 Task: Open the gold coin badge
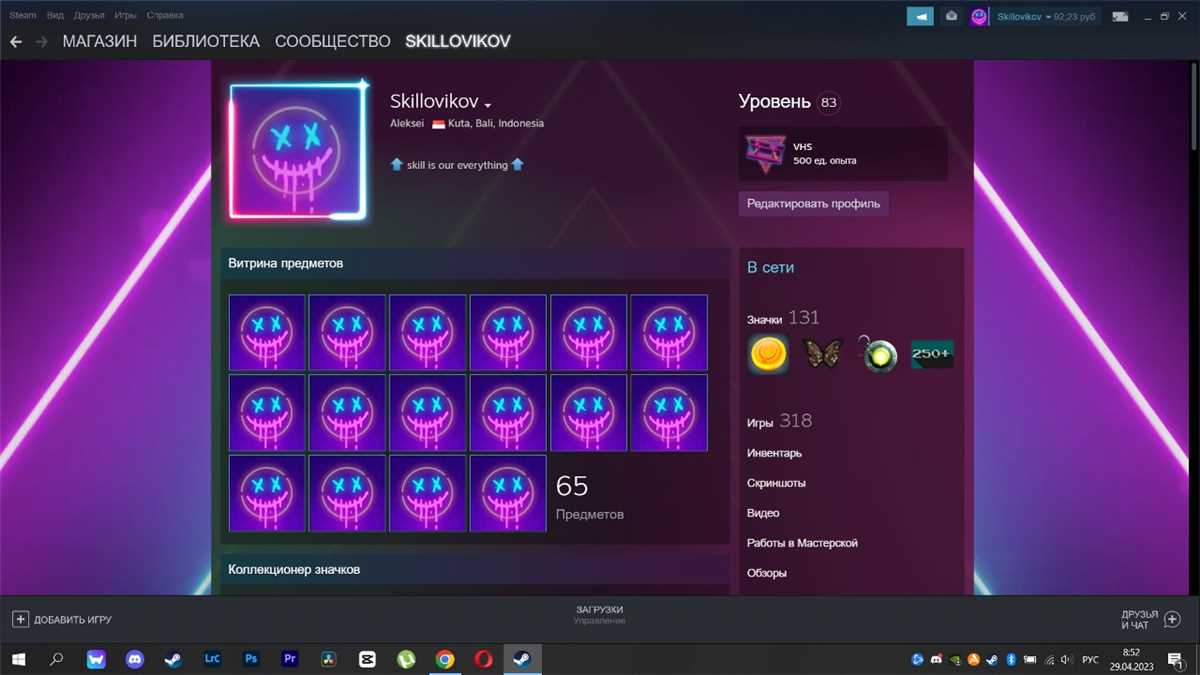767,354
